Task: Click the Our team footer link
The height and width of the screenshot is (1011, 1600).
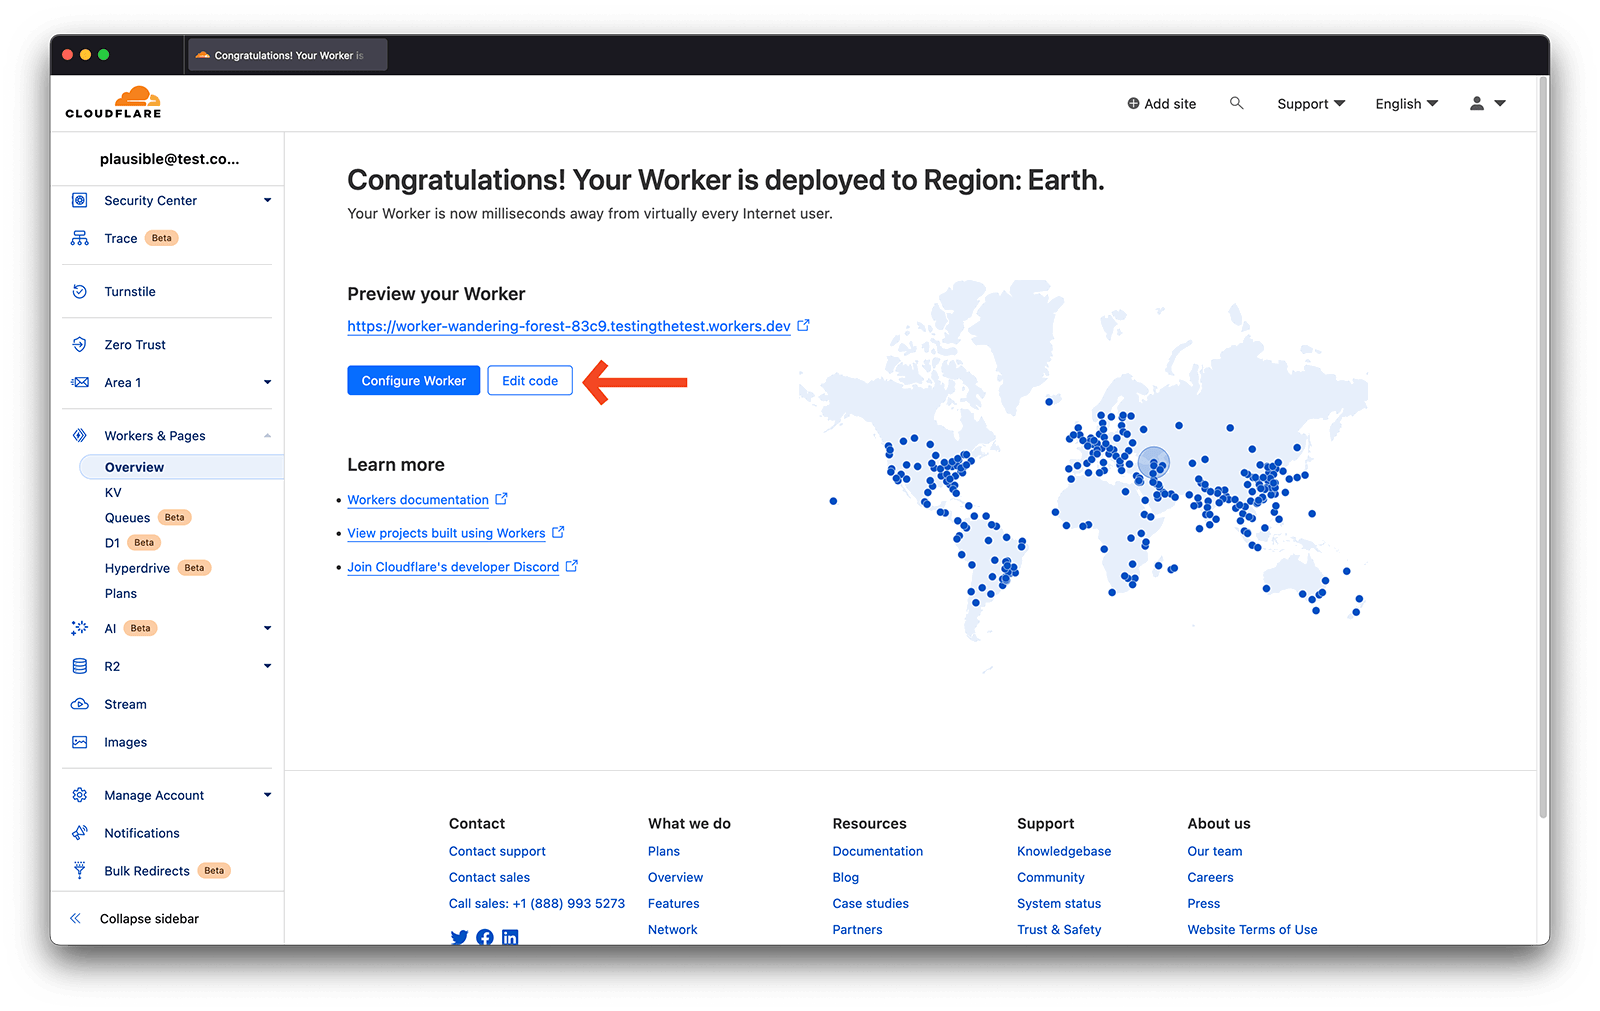Action: [x=1214, y=851]
